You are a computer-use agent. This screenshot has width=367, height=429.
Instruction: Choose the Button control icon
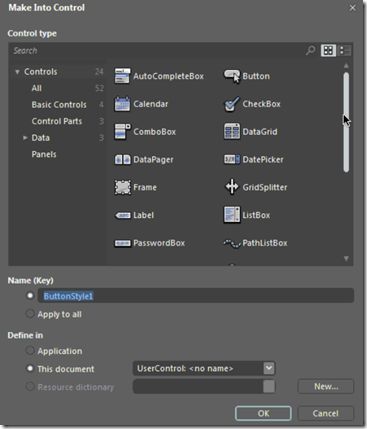232,76
